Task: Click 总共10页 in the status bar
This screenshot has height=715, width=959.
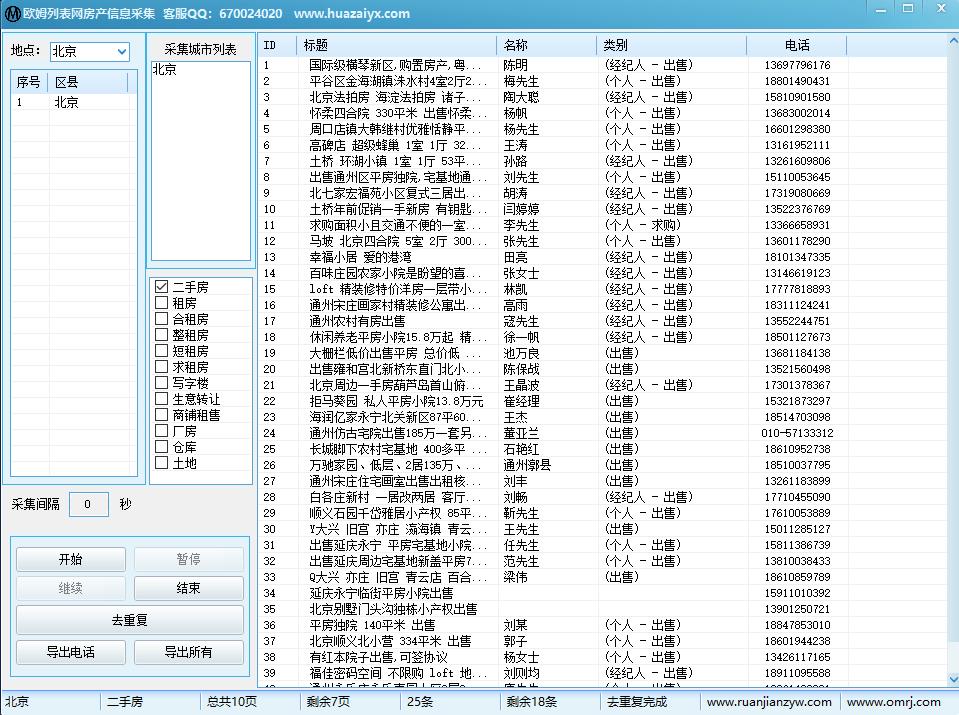Action: click(x=232, y=702)
